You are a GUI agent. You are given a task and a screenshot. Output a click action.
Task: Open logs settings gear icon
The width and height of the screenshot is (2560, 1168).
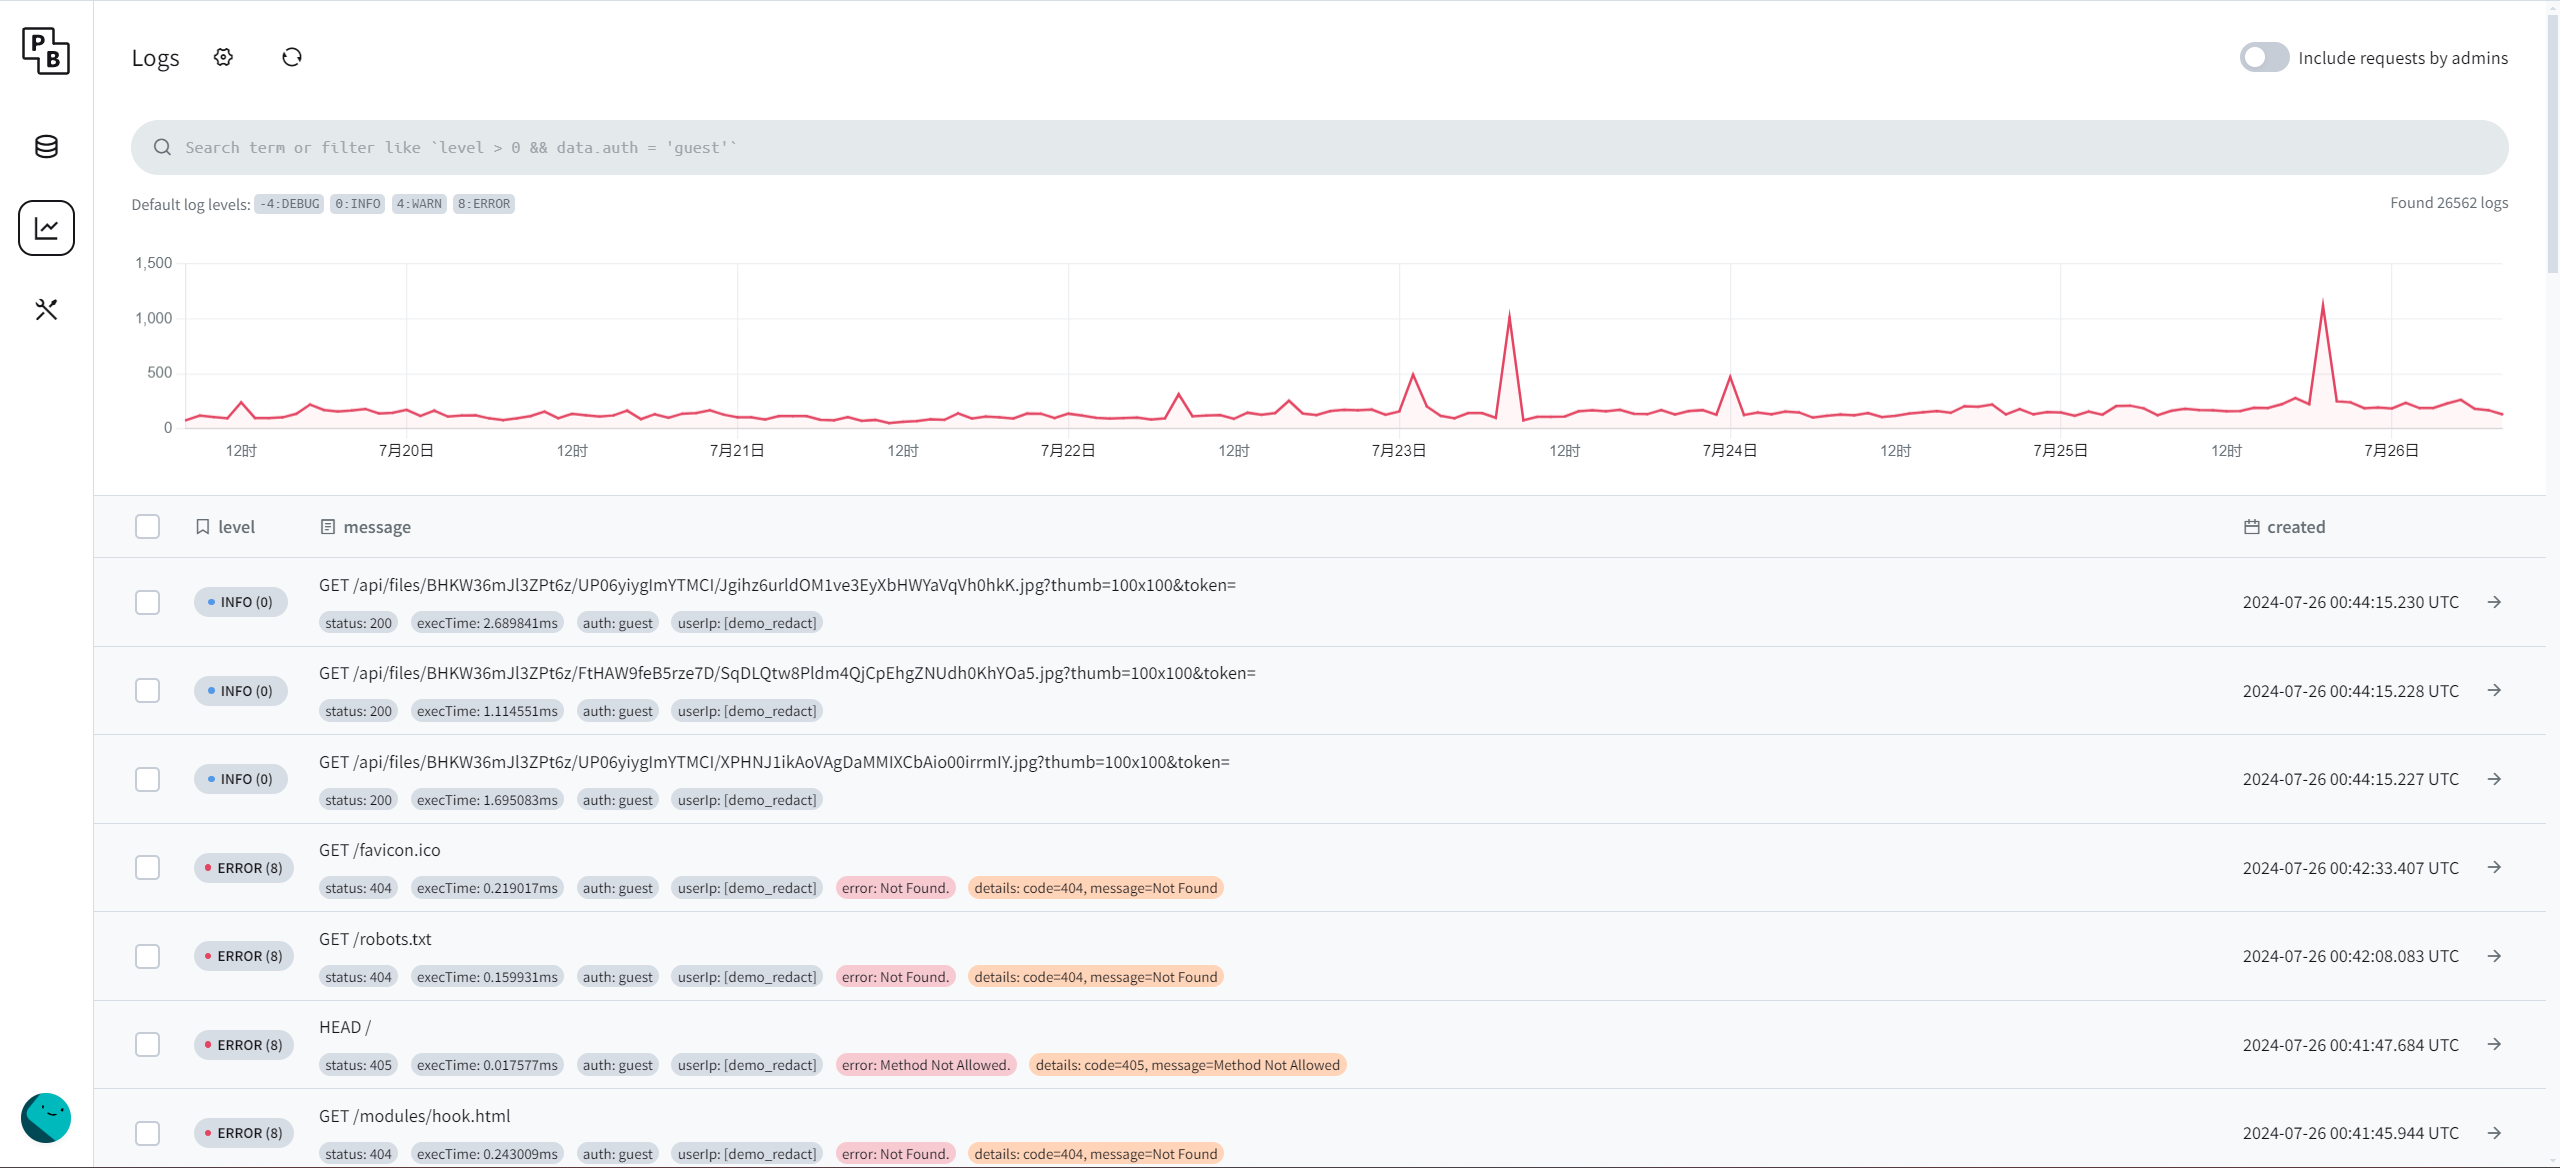click(223, 57)
